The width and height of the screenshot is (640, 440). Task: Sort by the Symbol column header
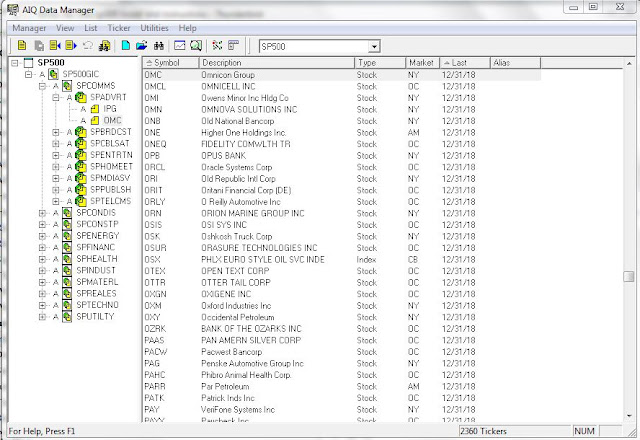[171, 62]
